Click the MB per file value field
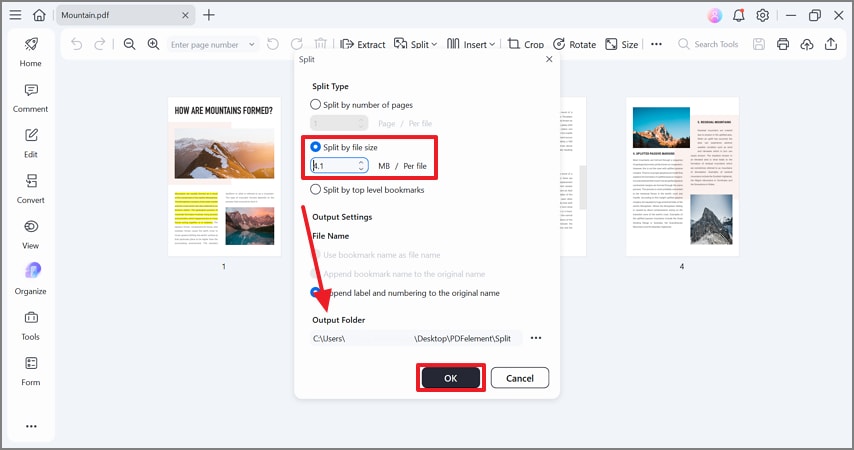This screenshot has height=450, width=854. point(339,166)
